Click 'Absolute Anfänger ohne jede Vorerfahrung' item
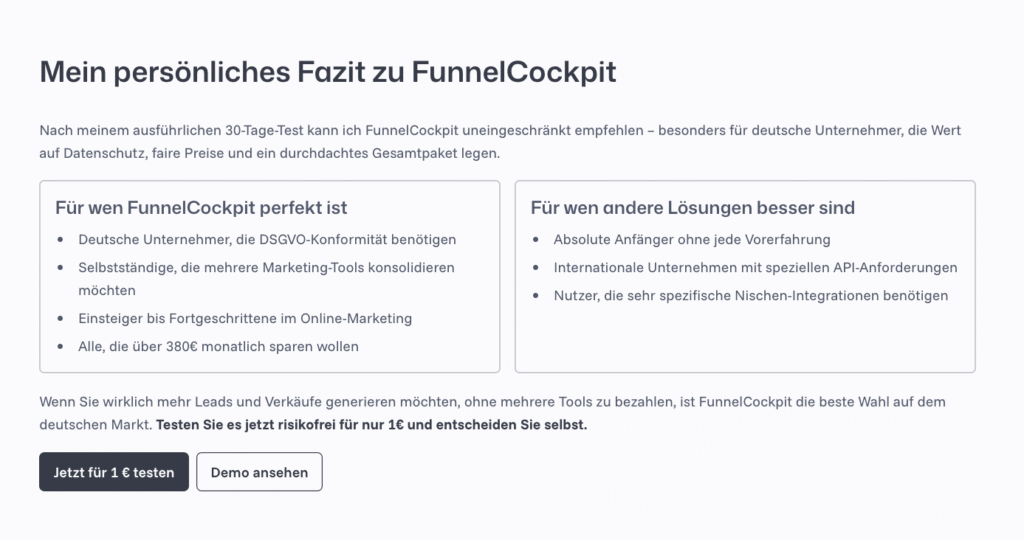The width and height of the screenshot is (1024, 540). 692,240
